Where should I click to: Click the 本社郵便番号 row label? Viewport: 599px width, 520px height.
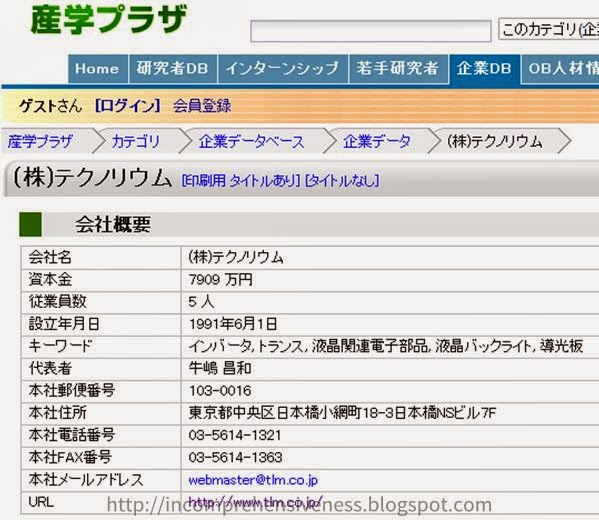(72, 390)
